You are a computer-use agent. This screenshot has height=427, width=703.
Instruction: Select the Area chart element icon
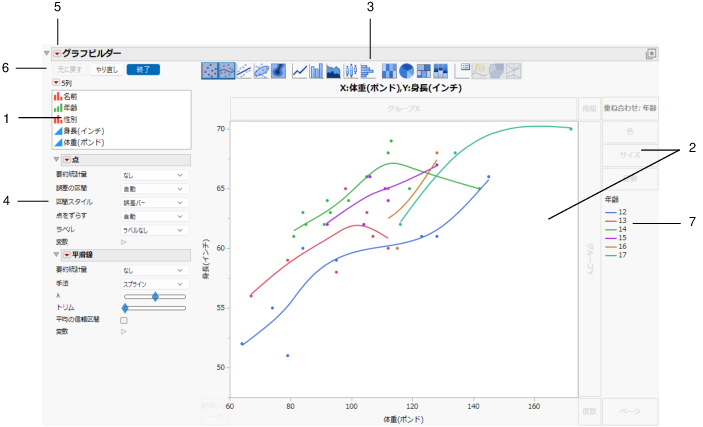point(333,71)
